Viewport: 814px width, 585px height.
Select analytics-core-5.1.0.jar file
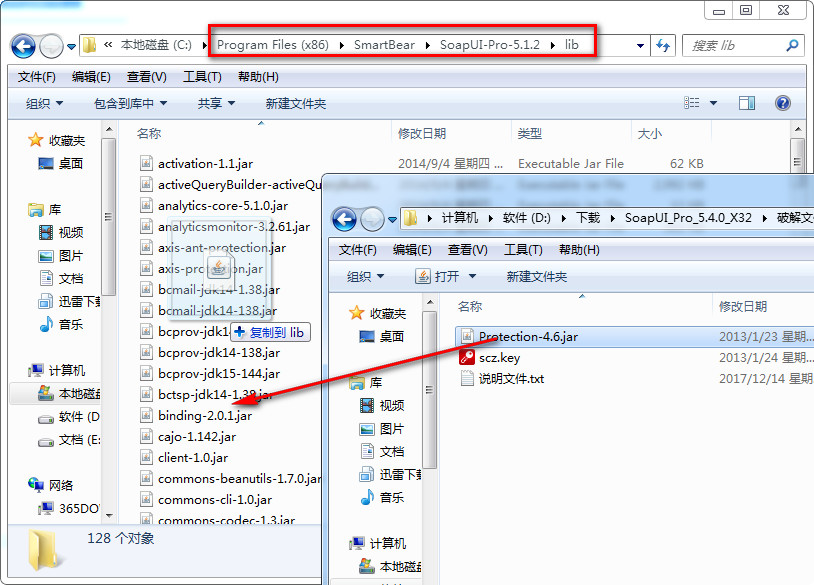[223, 206]
